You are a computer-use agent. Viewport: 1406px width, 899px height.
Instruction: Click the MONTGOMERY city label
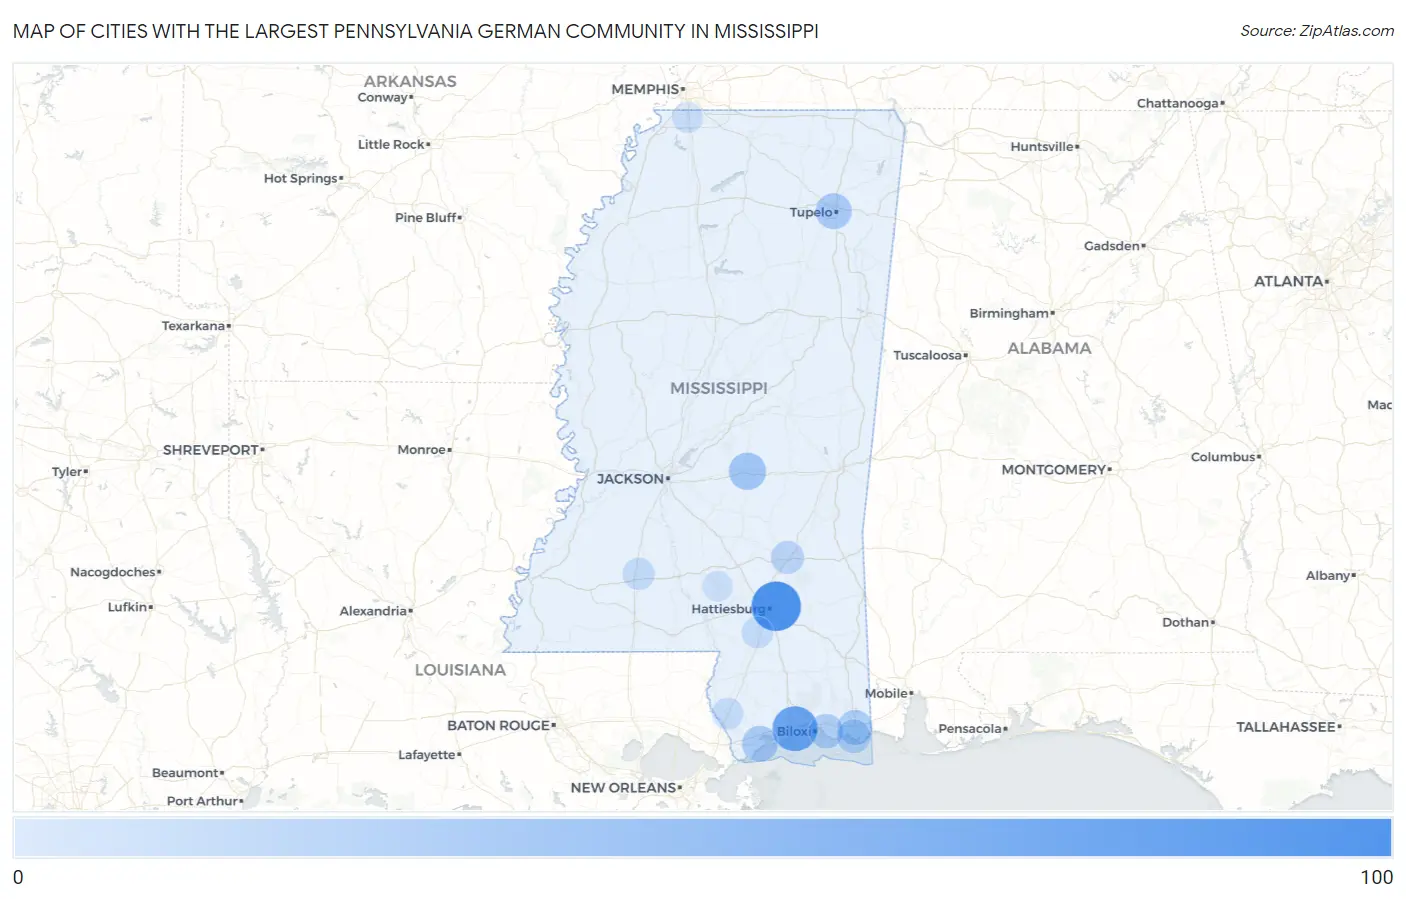point(1054,470)
